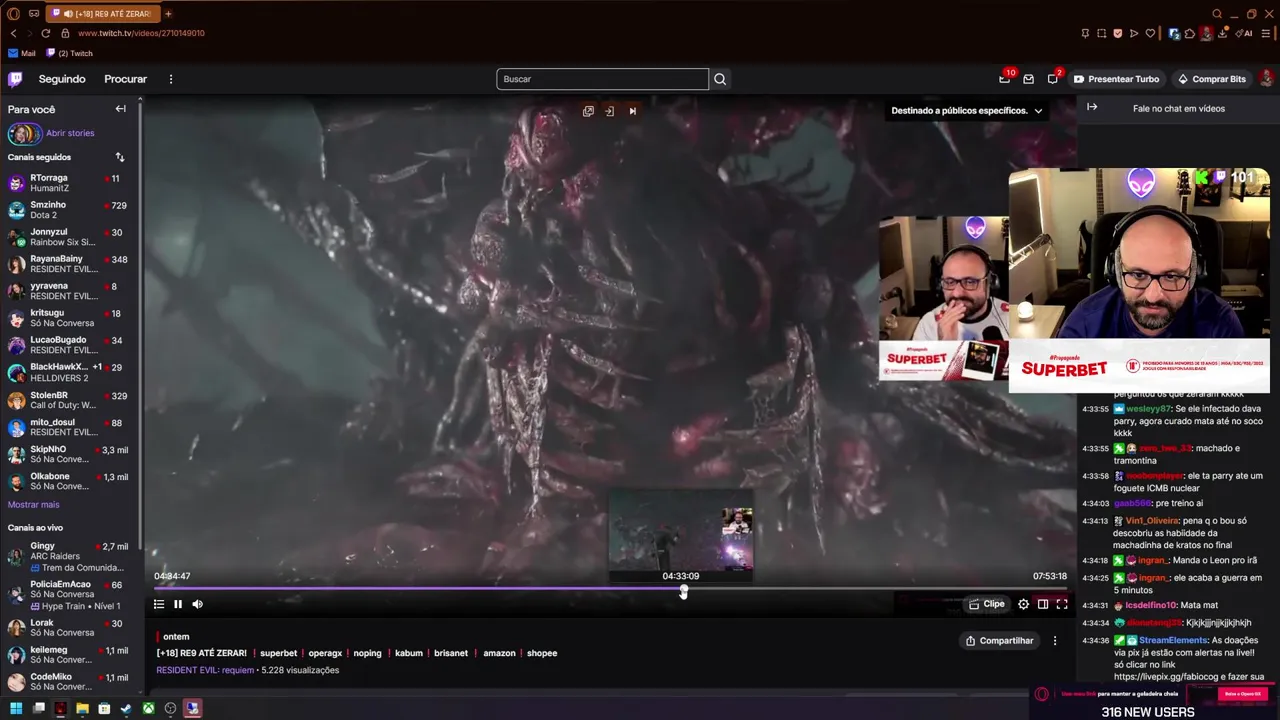The height and width of the screenshot is (720, 1280).
Task: Click the unplayed part of video progress bar
Action: click(x=878, y=590)
